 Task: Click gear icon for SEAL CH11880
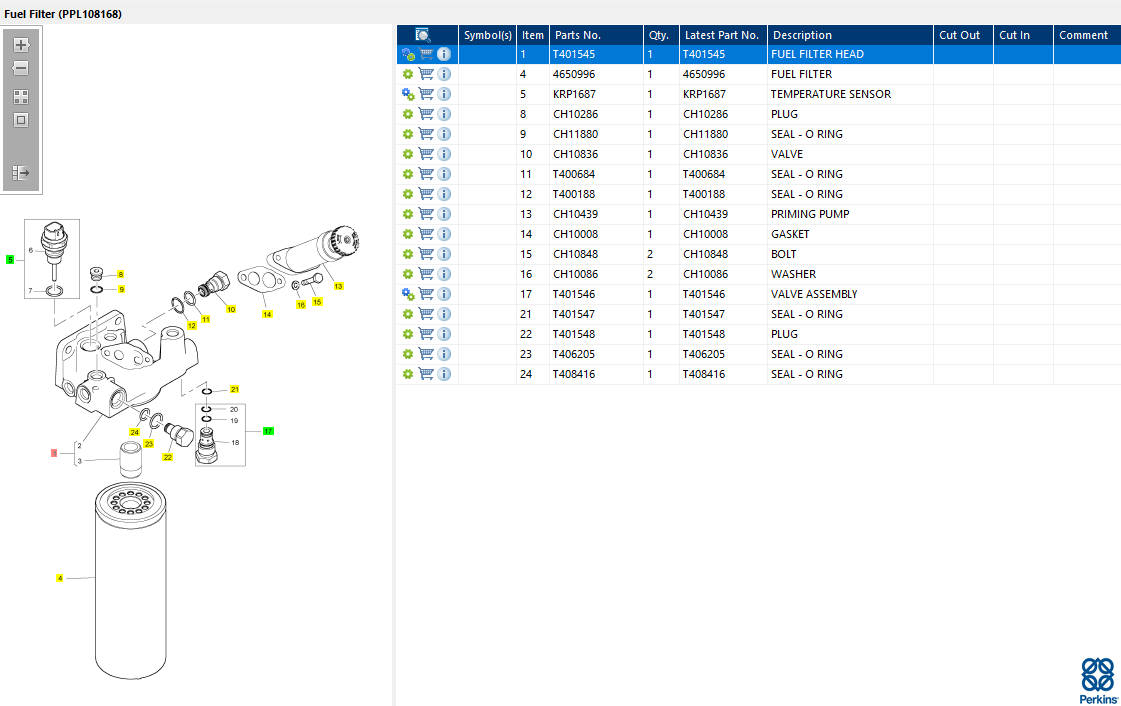408,134
